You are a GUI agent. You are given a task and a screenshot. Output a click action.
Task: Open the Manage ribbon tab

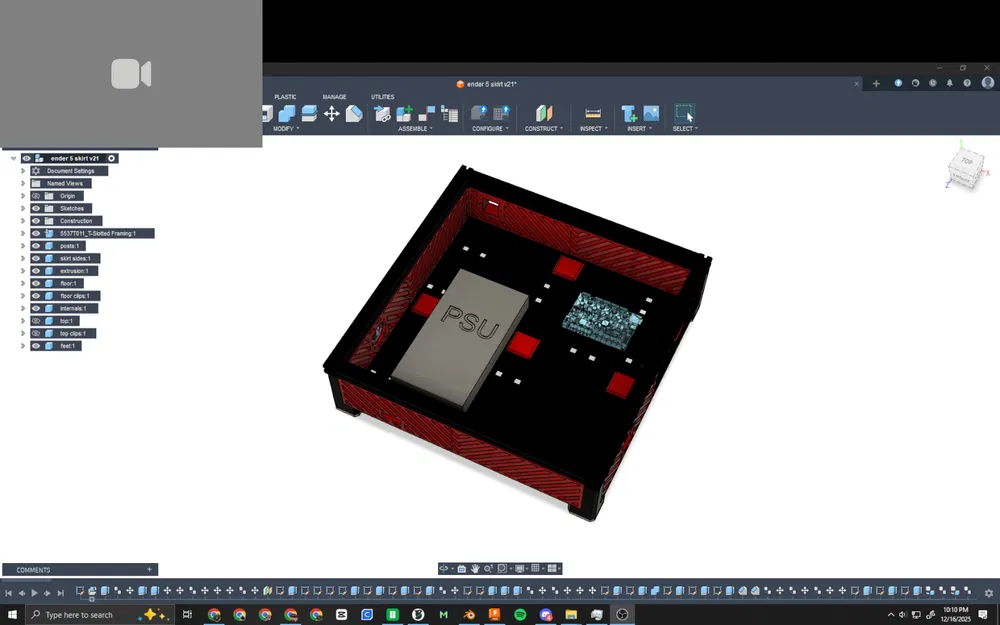[x=334, y=97]
